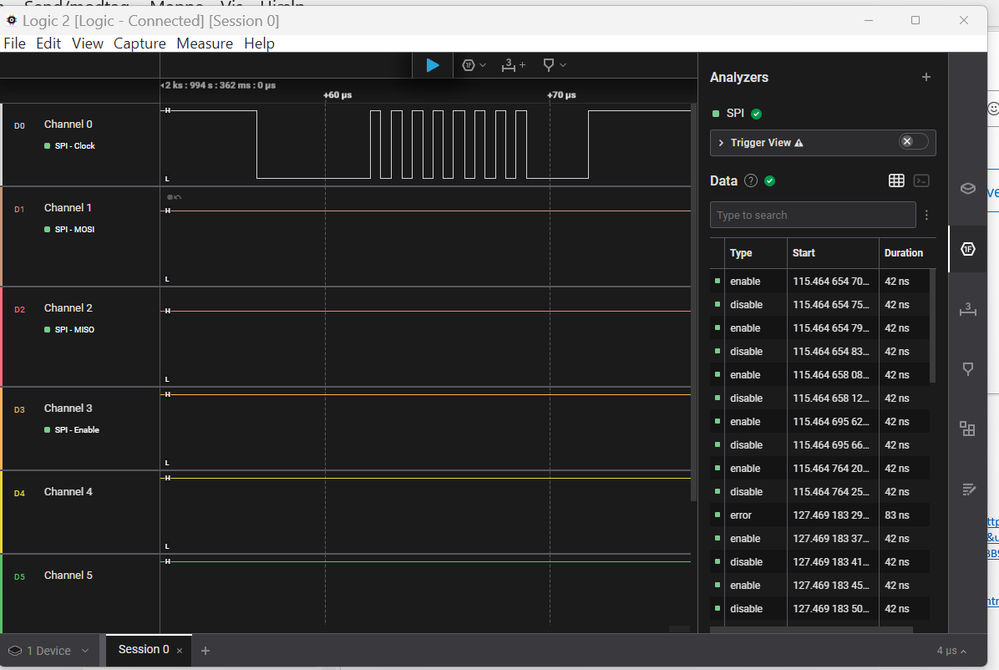The width and height of the screenshot is (999, 670).
Task: Open the Help menu
Action: point(259,43)
